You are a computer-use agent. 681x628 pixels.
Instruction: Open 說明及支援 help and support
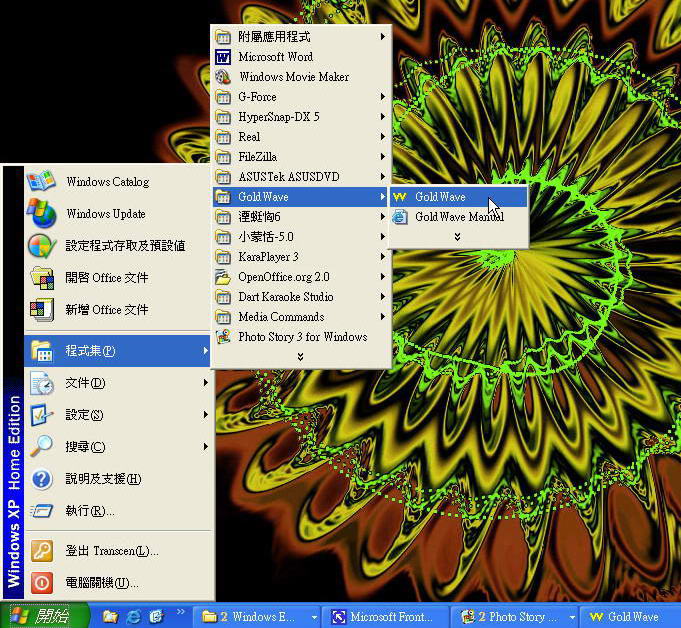coord(103,479)
